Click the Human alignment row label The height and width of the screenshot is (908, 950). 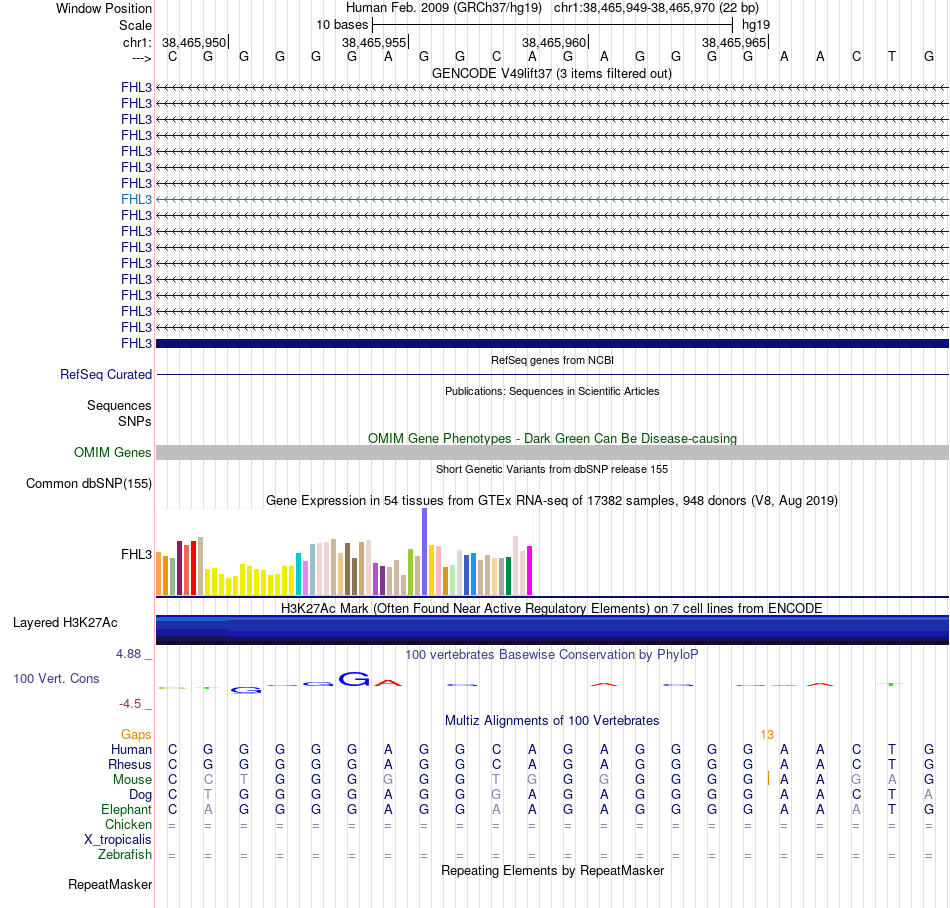point(131,750)
